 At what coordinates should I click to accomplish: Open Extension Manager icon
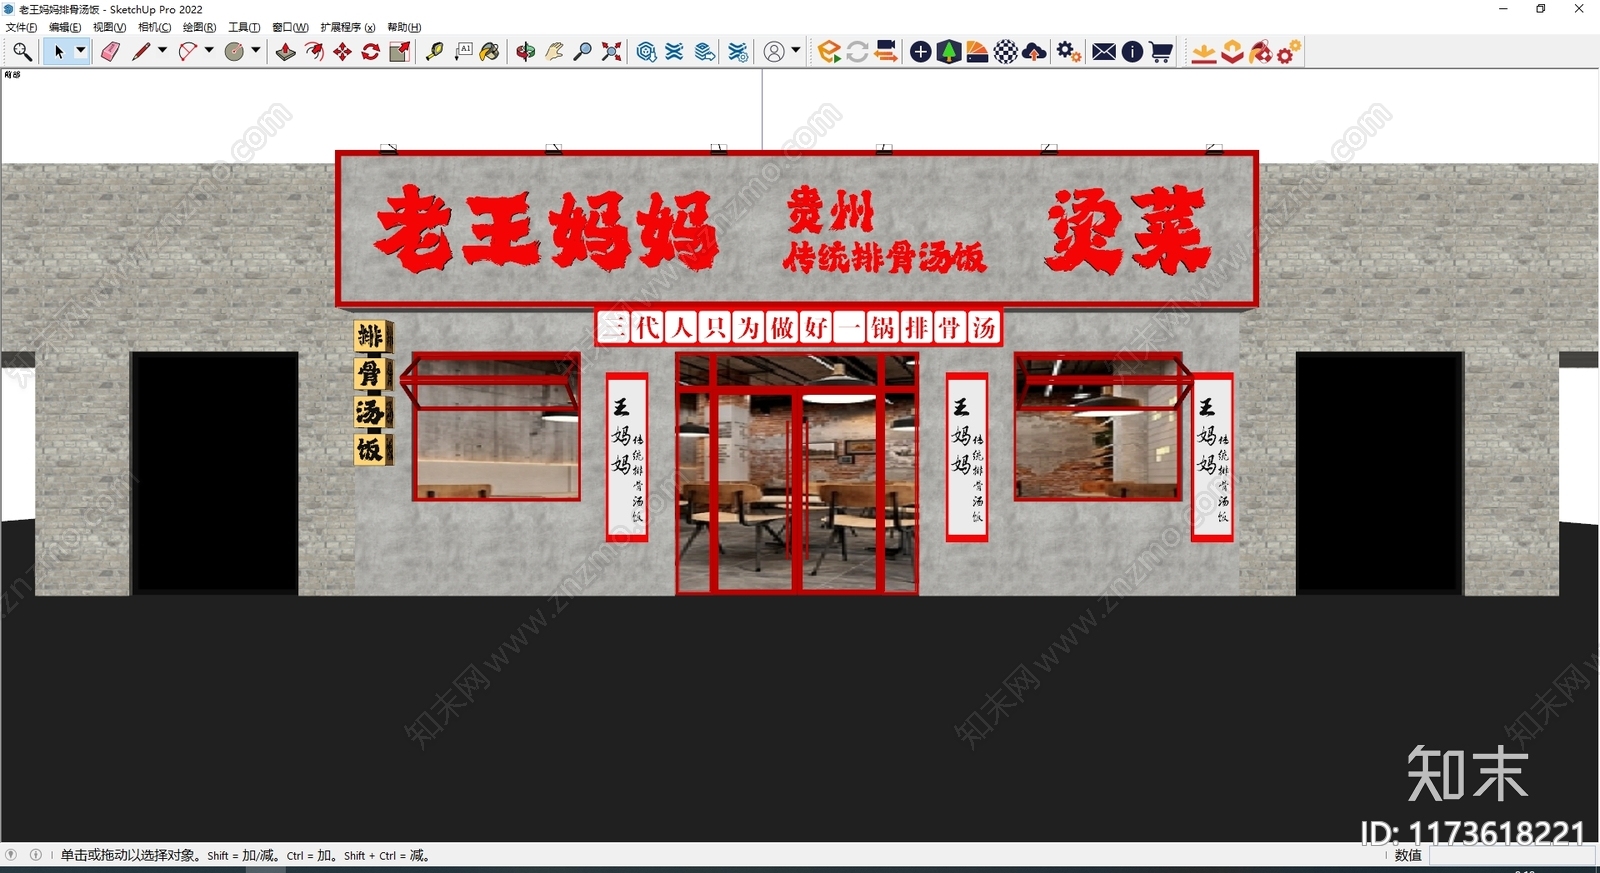pyautogui.click(x=738, y=52)
